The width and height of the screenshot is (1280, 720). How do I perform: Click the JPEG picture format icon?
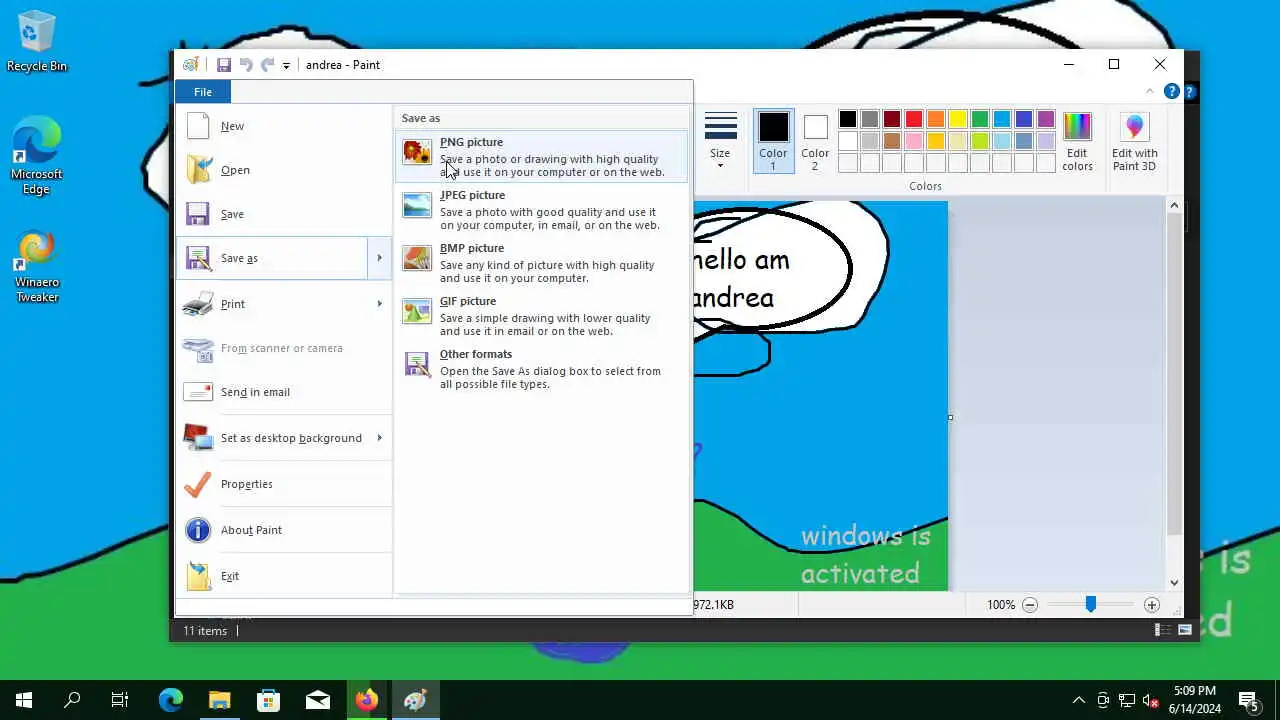coord(417,205)
